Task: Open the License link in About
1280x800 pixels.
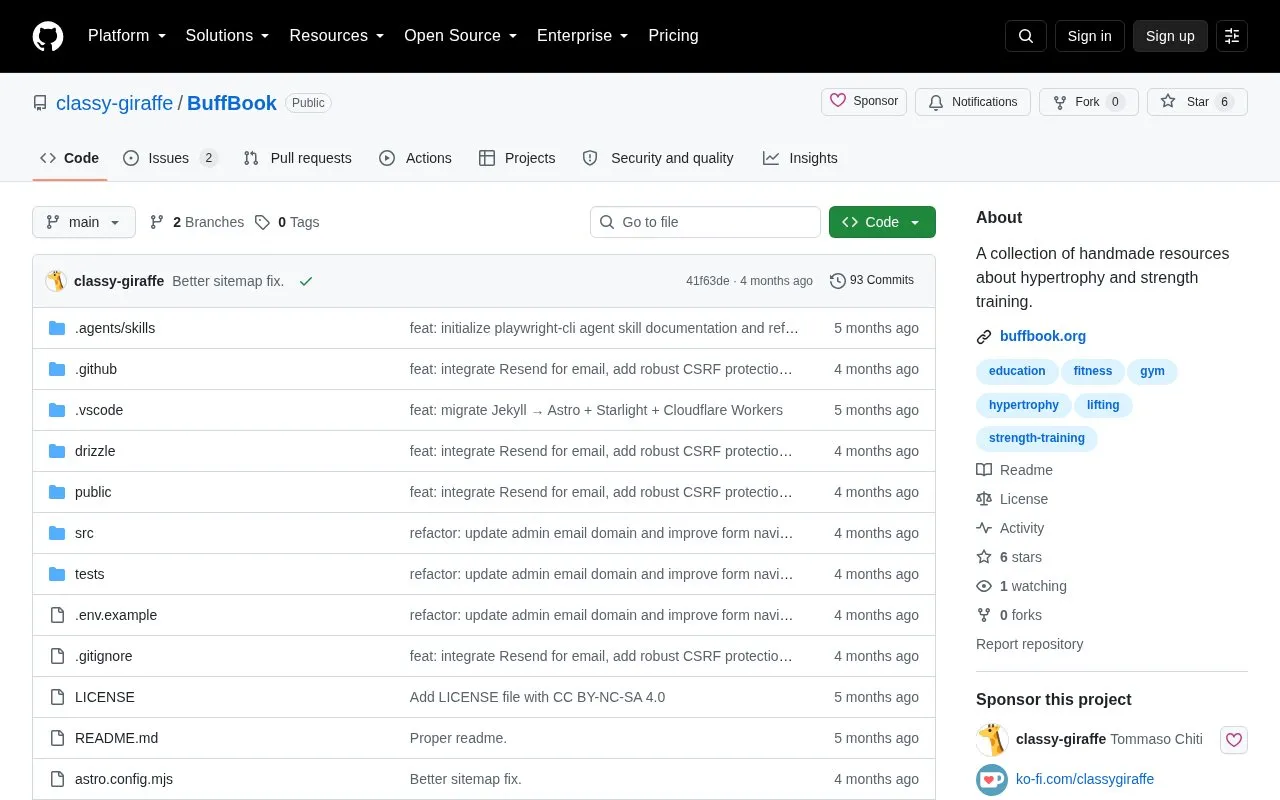Action: [1012, 499]
